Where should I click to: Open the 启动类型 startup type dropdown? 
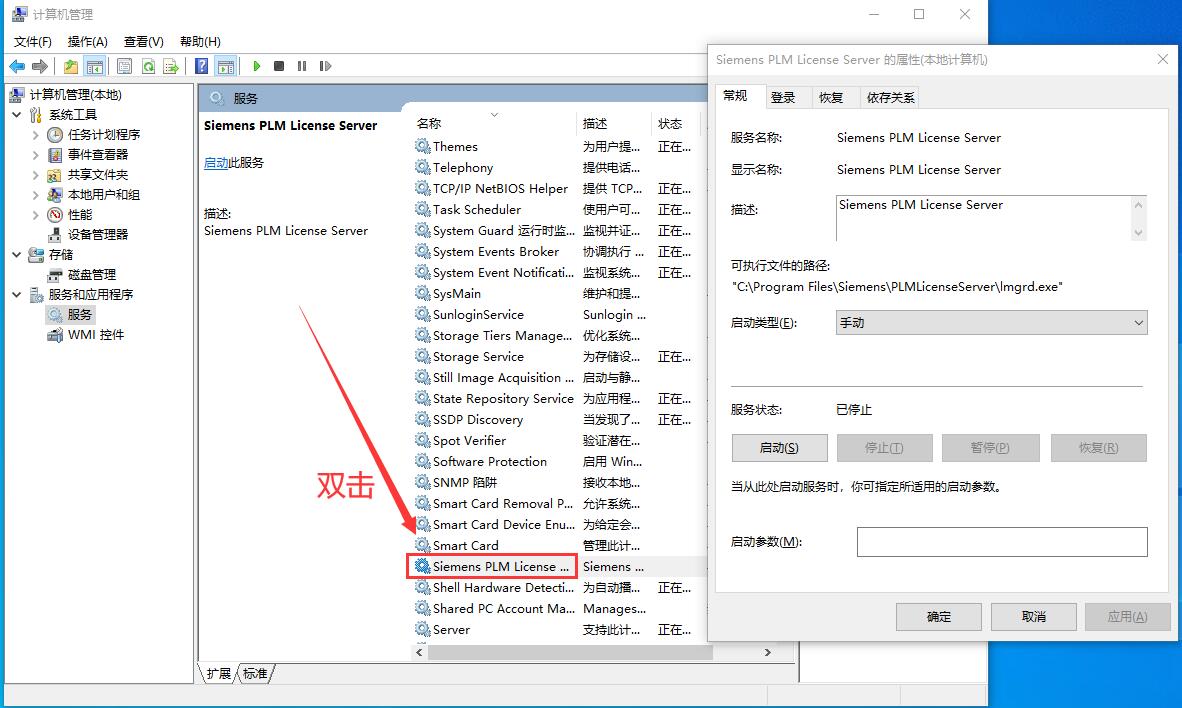991,323
